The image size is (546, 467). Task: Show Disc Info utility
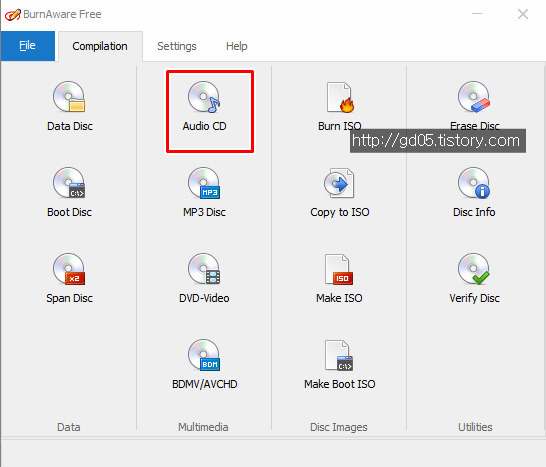coord(474,193)
